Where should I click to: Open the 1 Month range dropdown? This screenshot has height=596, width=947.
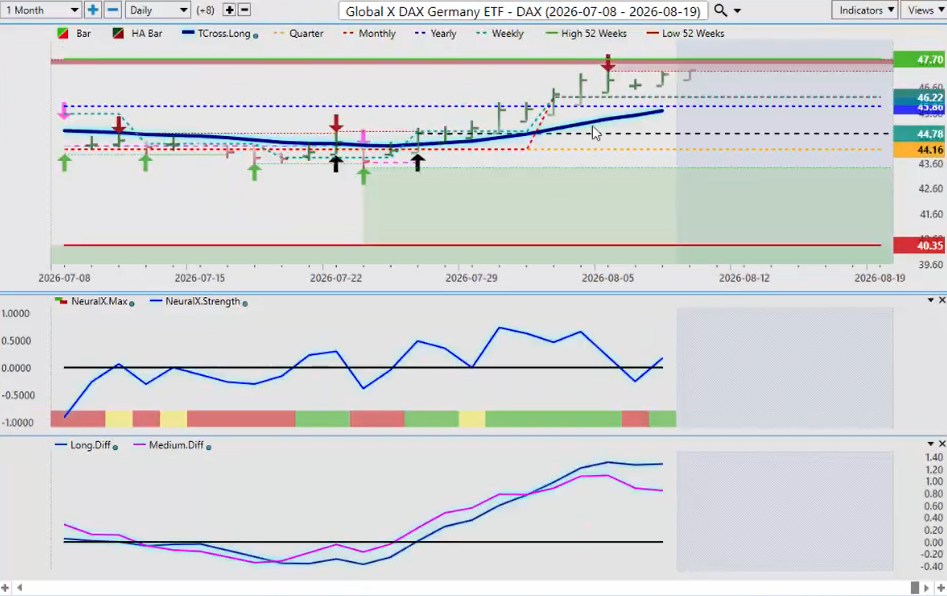(41, 10)
